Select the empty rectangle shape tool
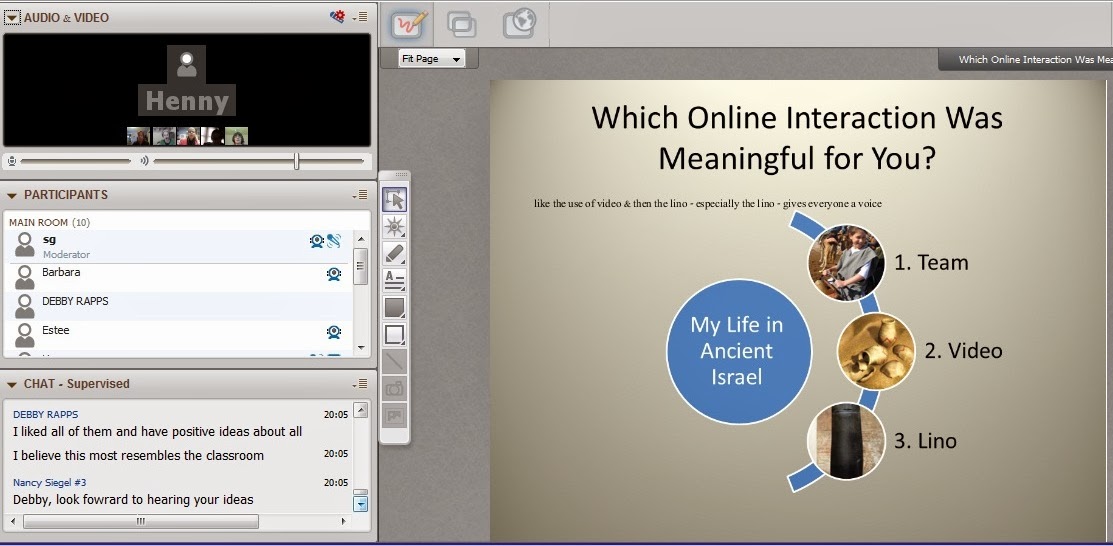Screen dimensions: 1113x546 395,334
